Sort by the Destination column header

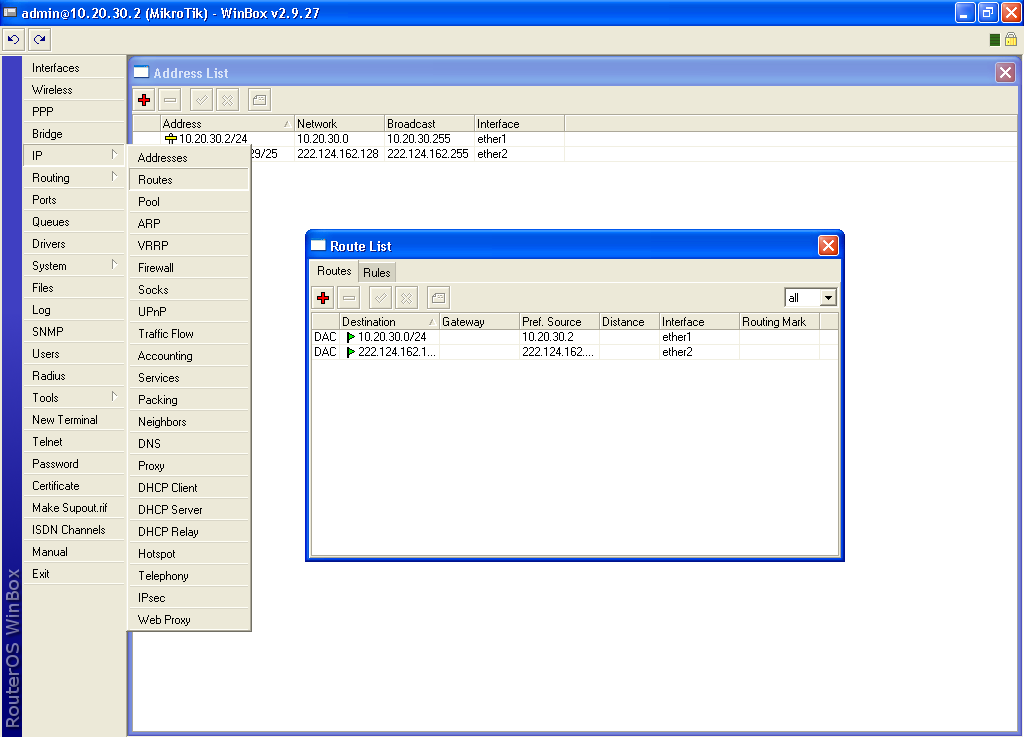point(389,322)
